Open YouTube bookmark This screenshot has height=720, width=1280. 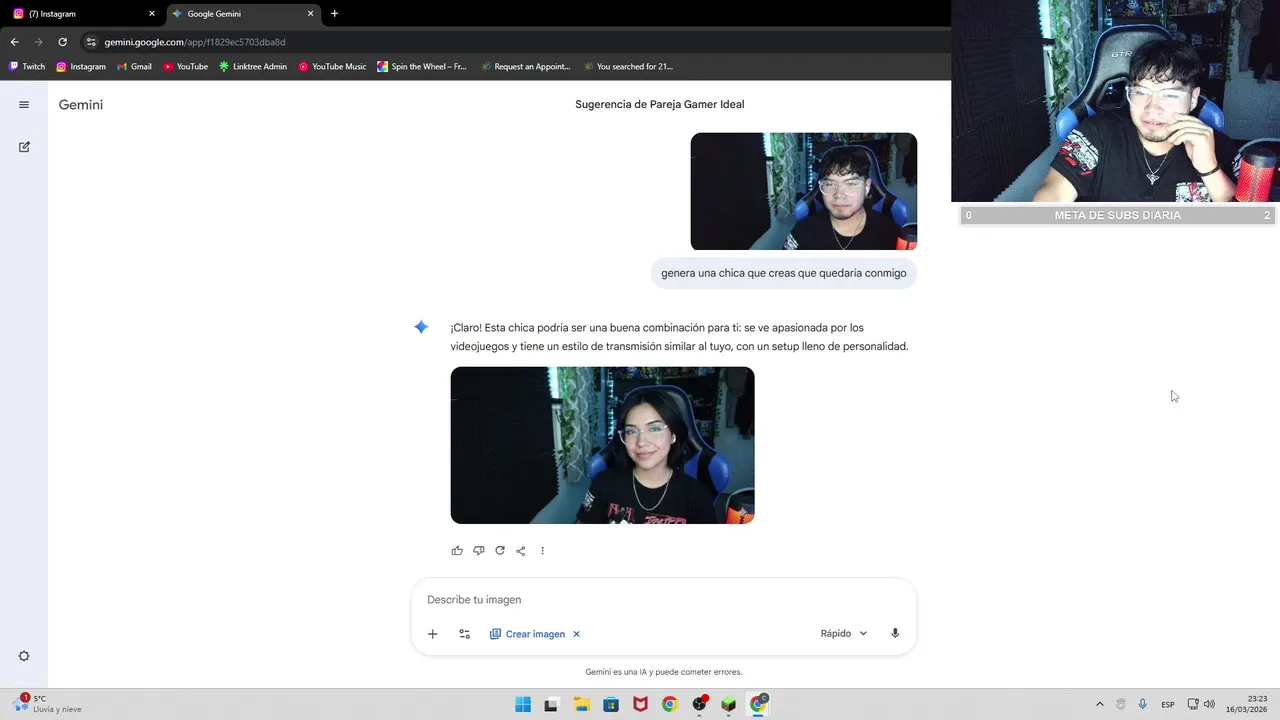185,67
